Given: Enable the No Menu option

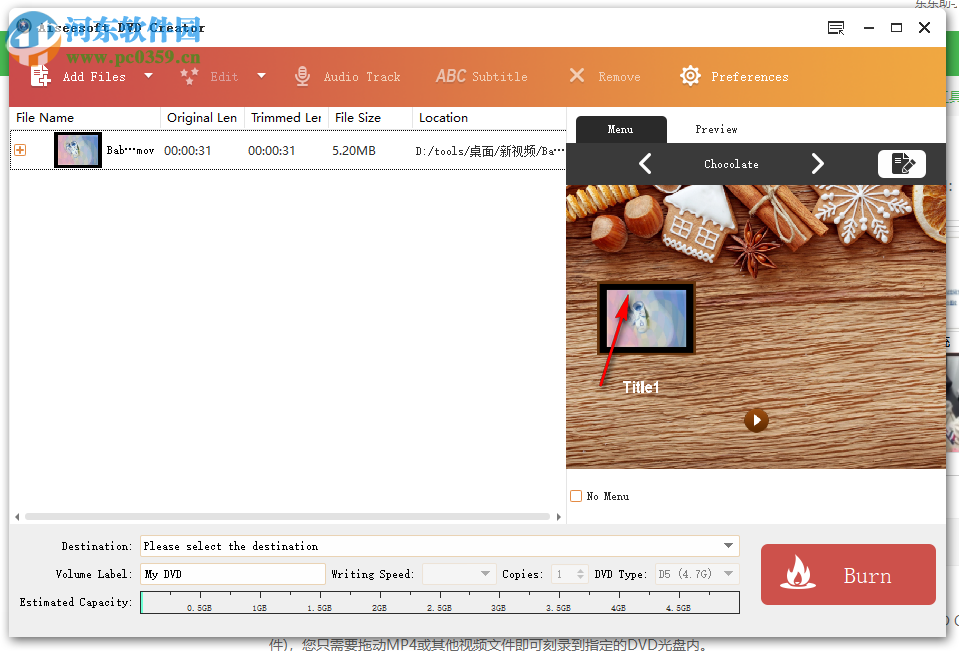Looking at the screenshot, I should [x=576, y=495].
